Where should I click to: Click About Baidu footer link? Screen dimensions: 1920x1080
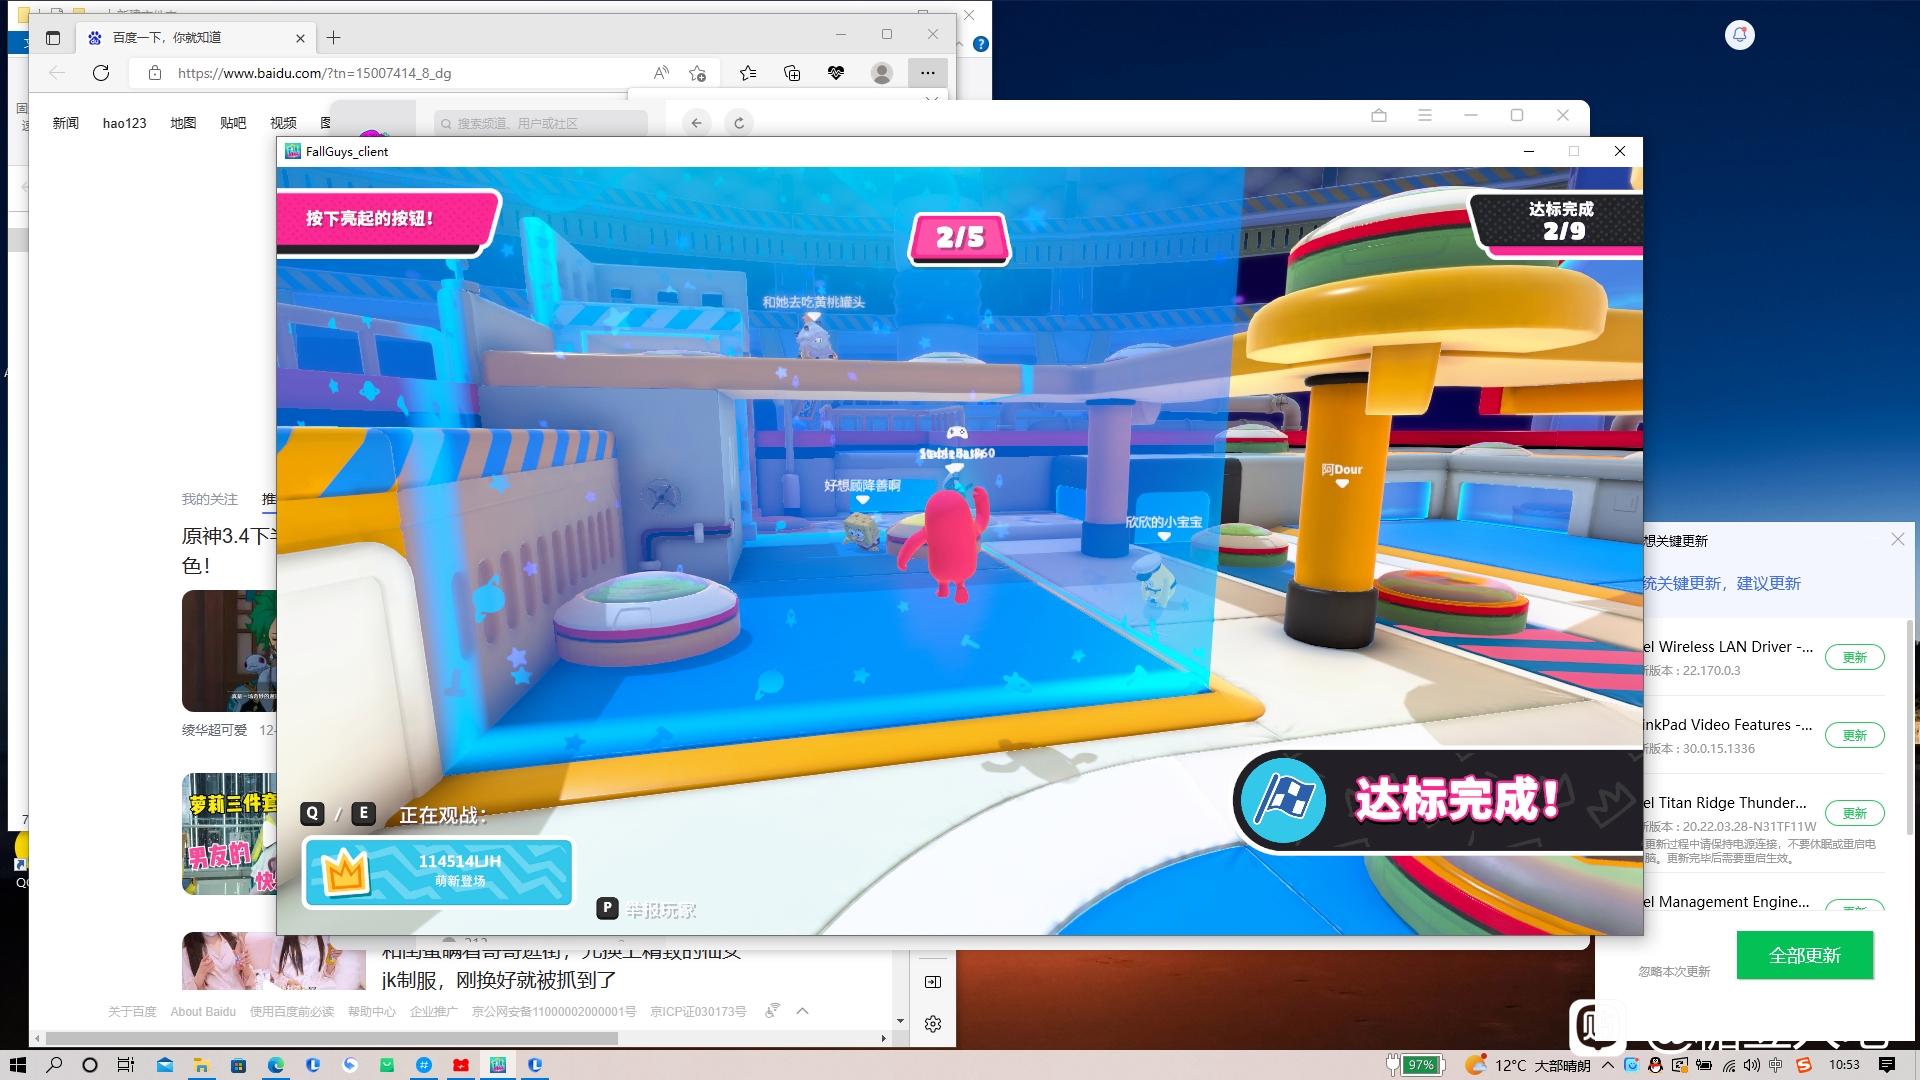pyautogui.click(x=203, y=1012)
